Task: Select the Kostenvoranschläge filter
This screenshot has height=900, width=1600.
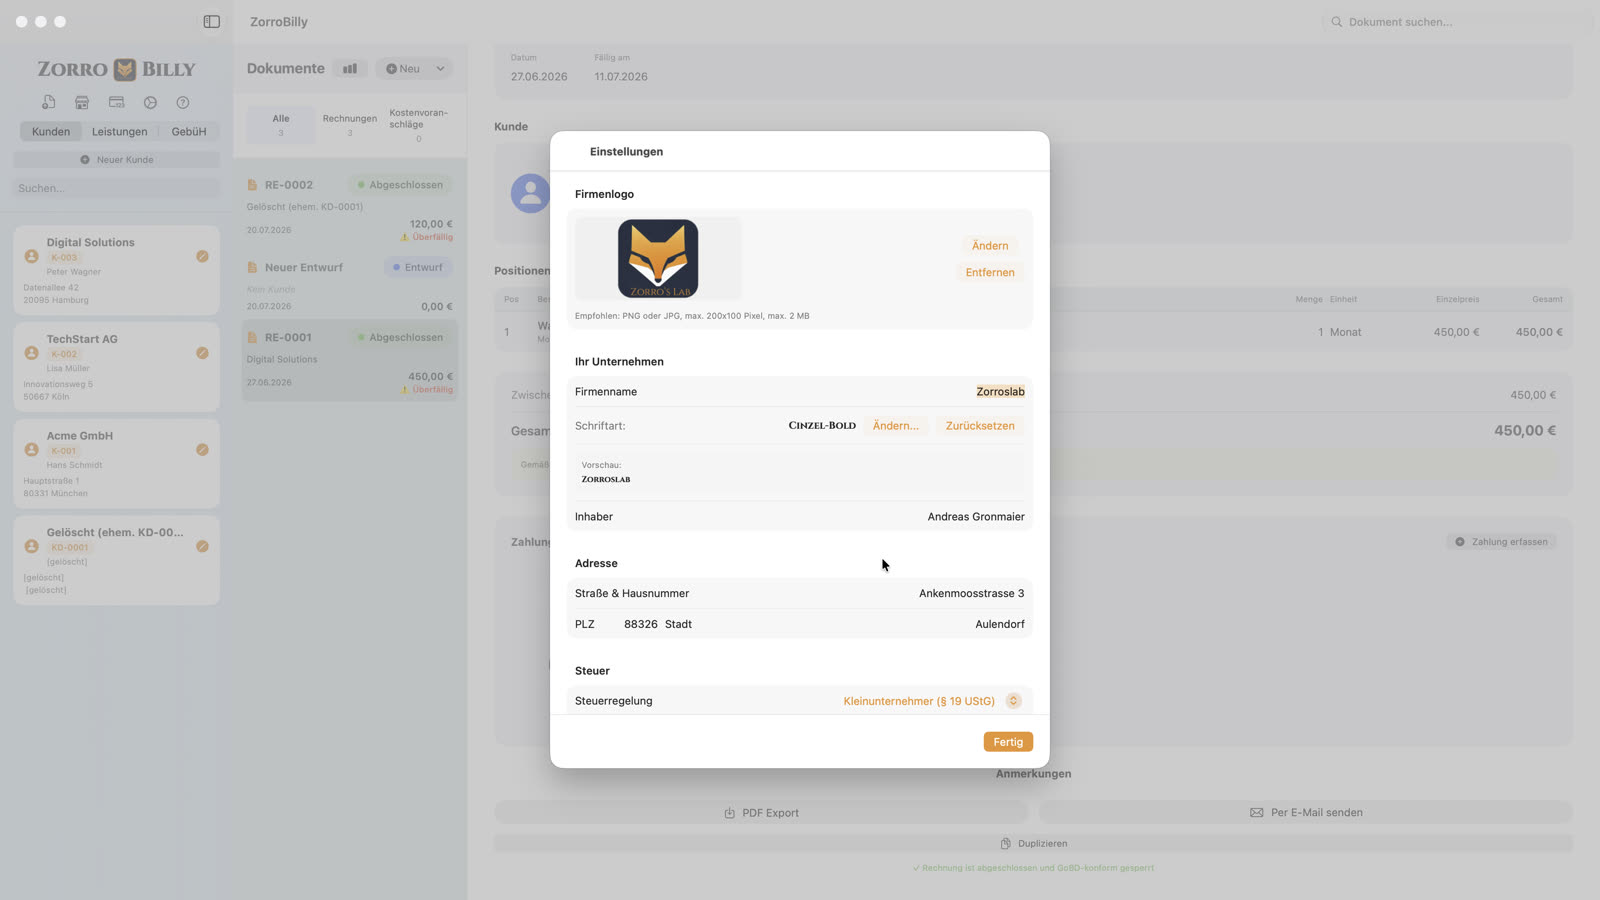Action: point(419,125)
